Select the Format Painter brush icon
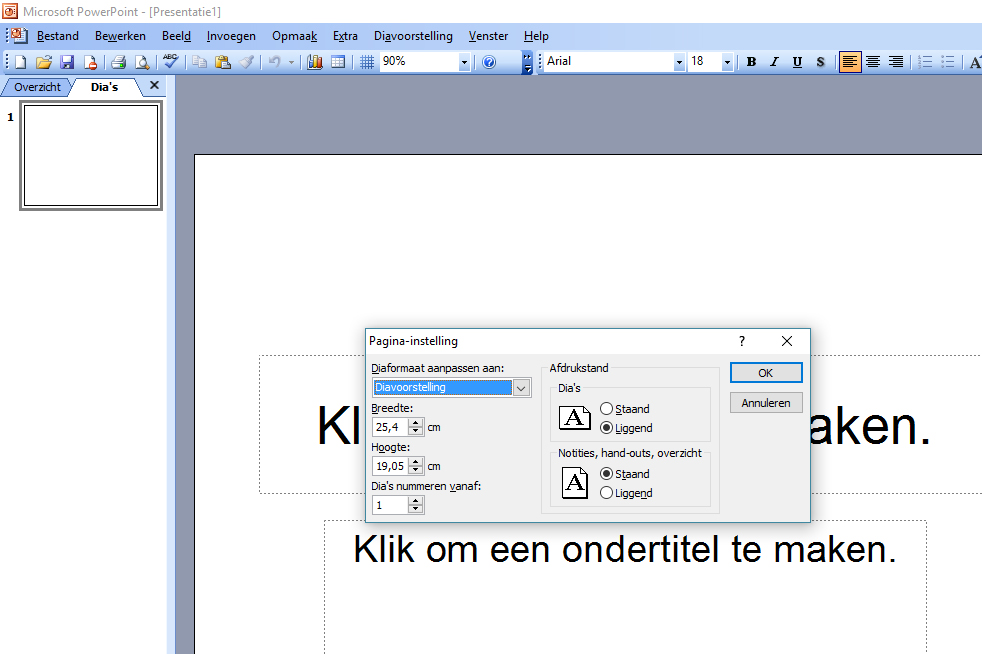 (x=246, y=62)
